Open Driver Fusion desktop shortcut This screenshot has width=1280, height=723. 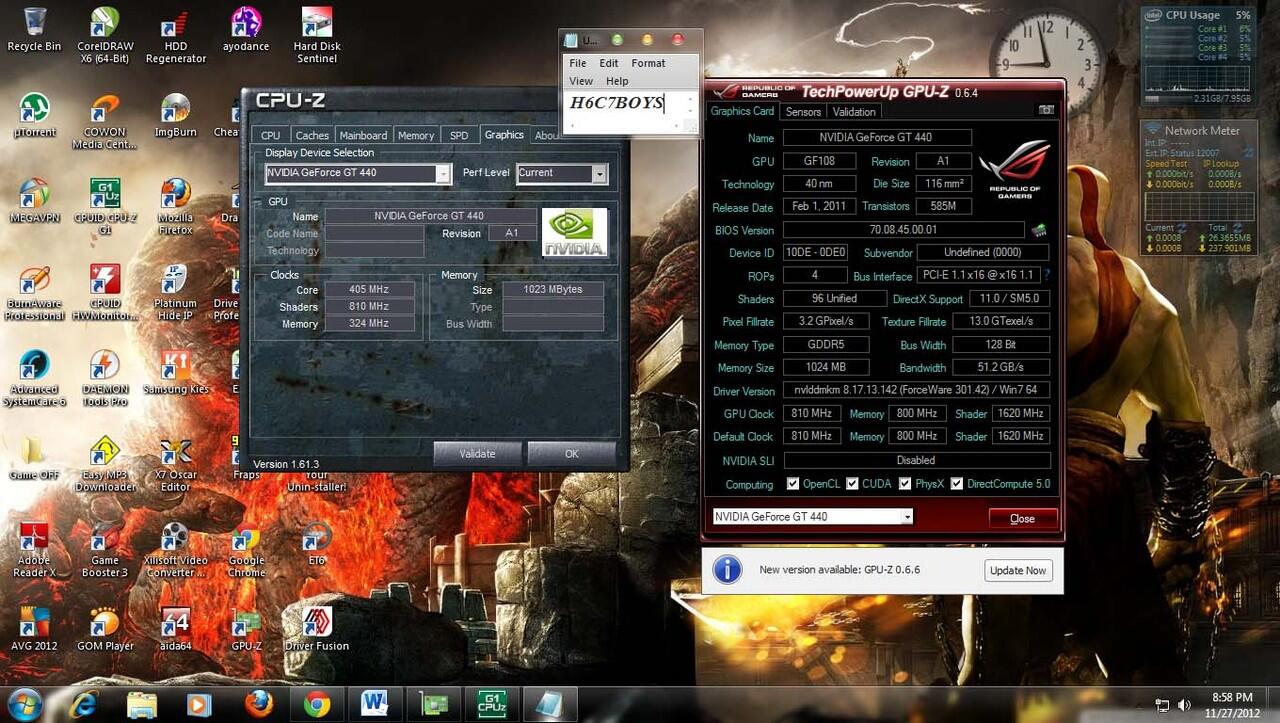pos(317,630)
